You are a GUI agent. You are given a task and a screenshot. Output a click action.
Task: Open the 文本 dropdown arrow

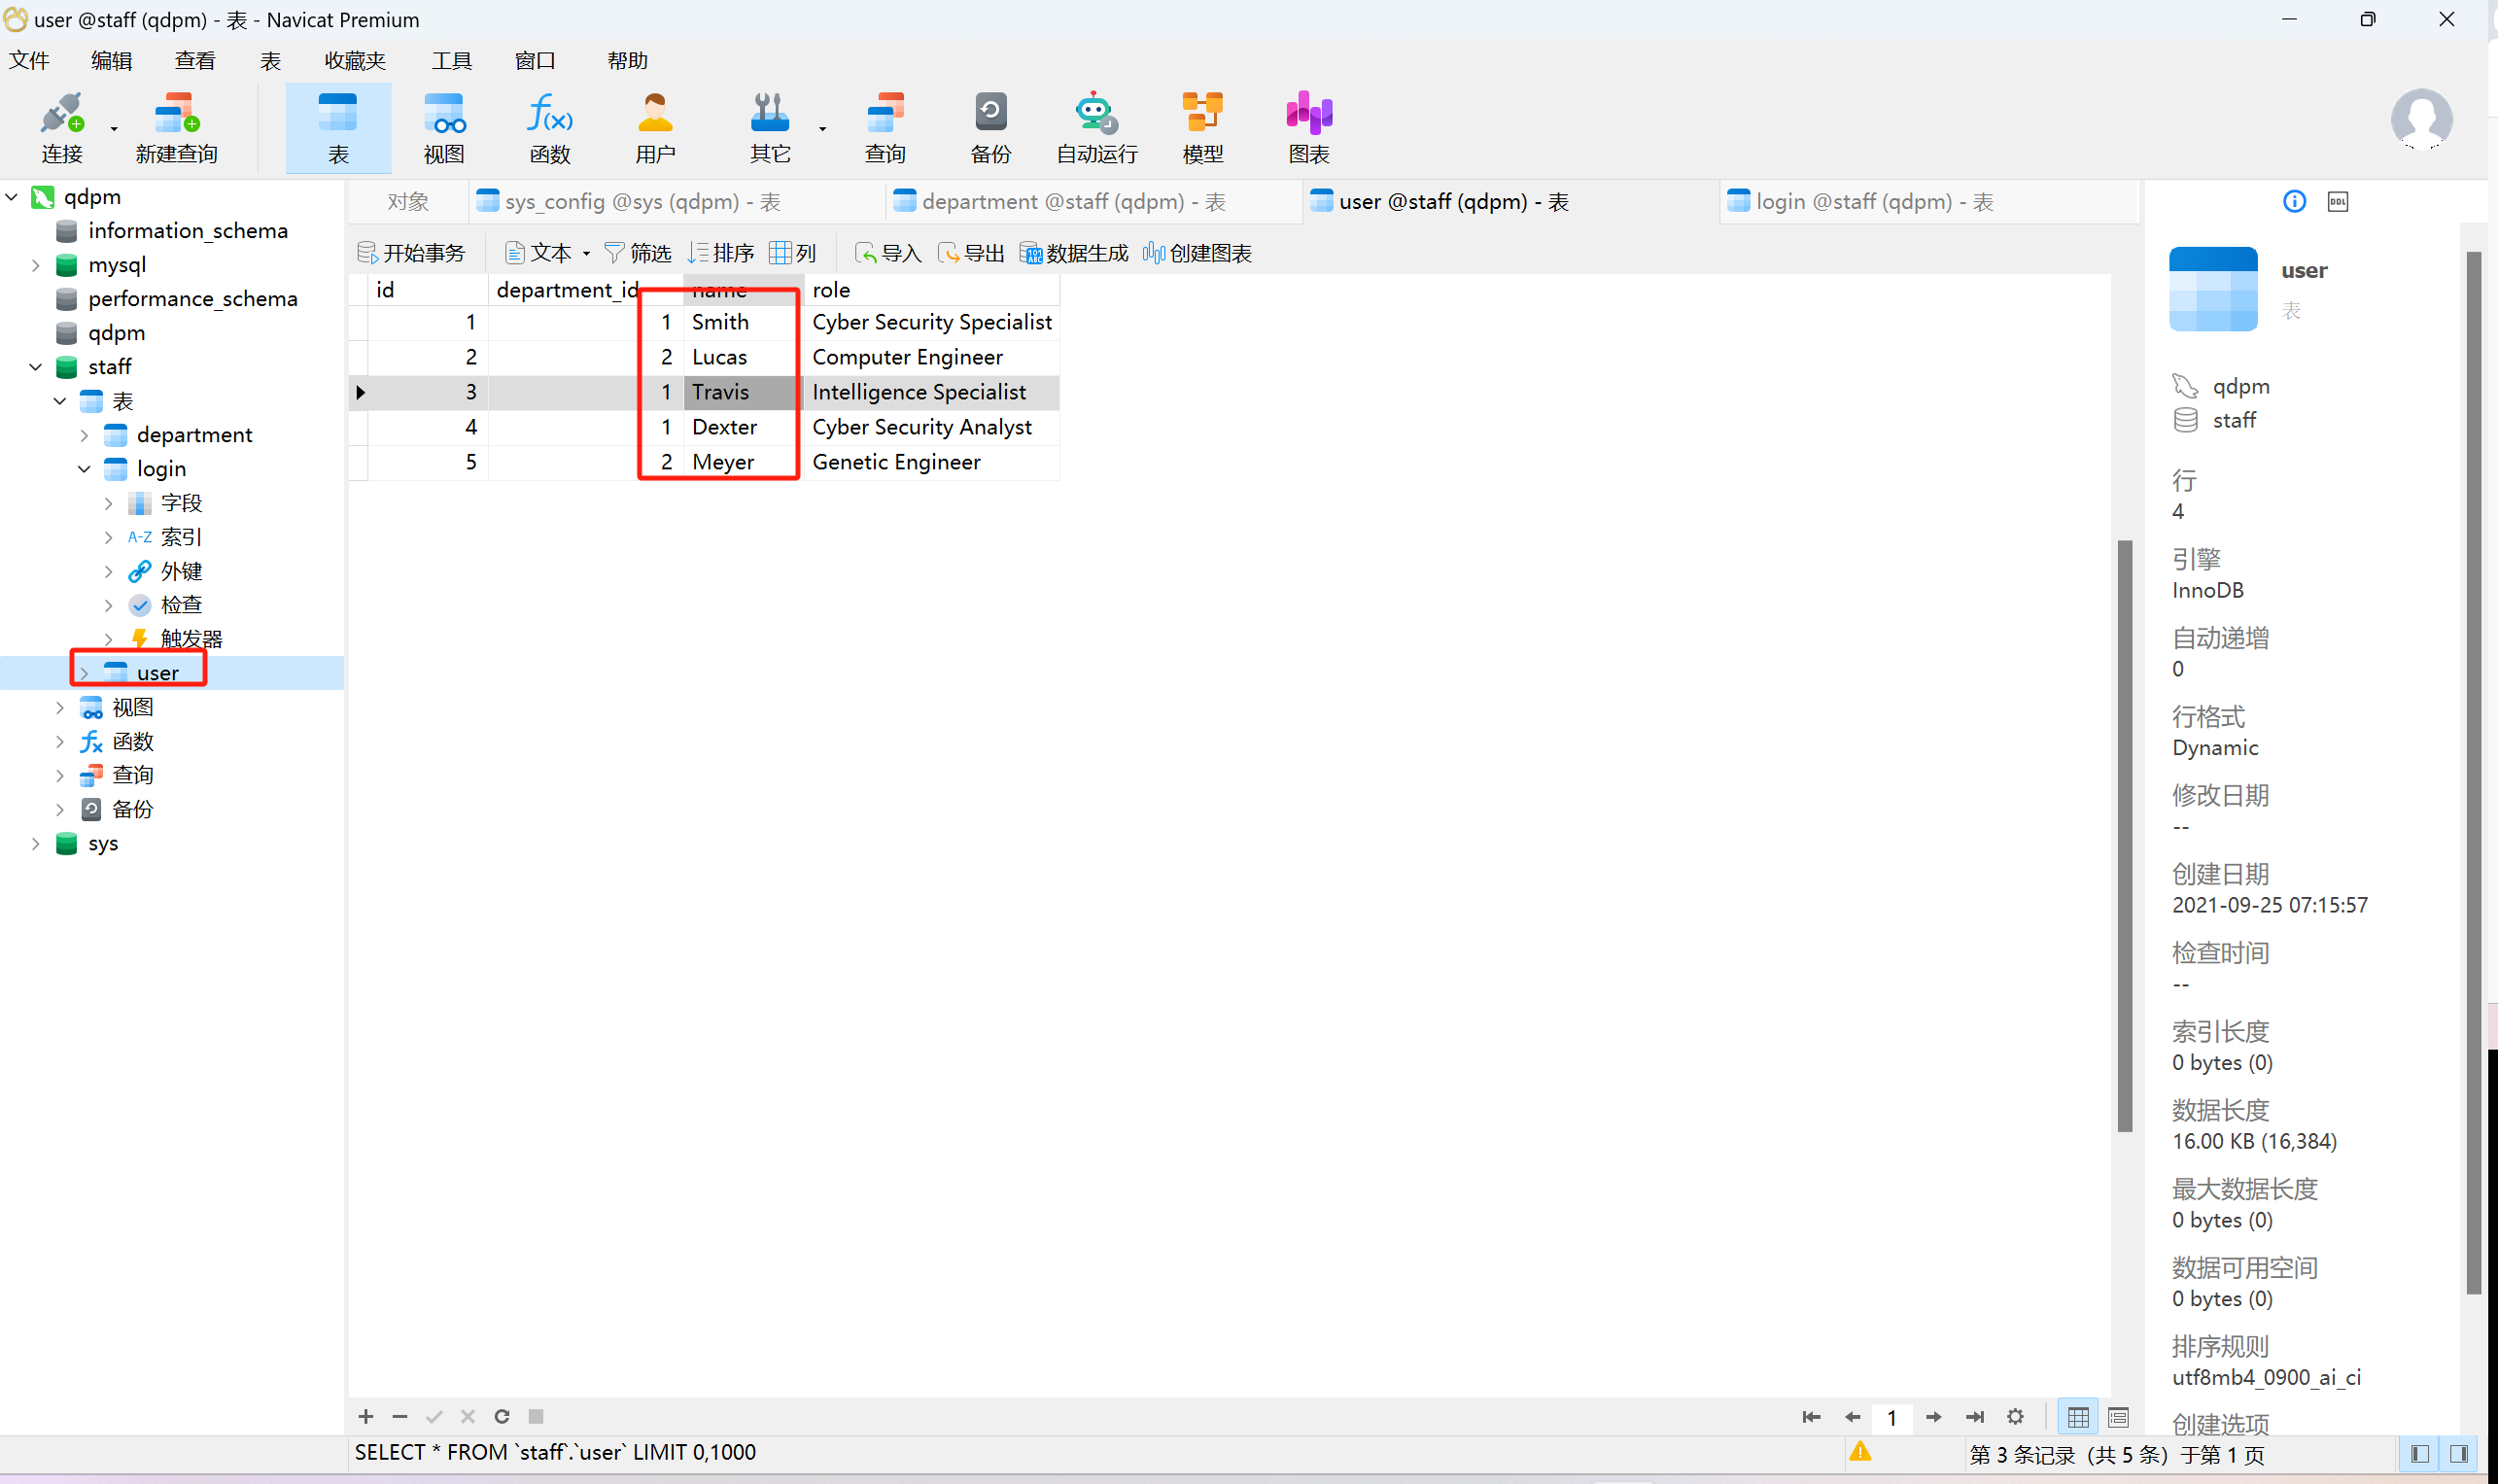587,254
